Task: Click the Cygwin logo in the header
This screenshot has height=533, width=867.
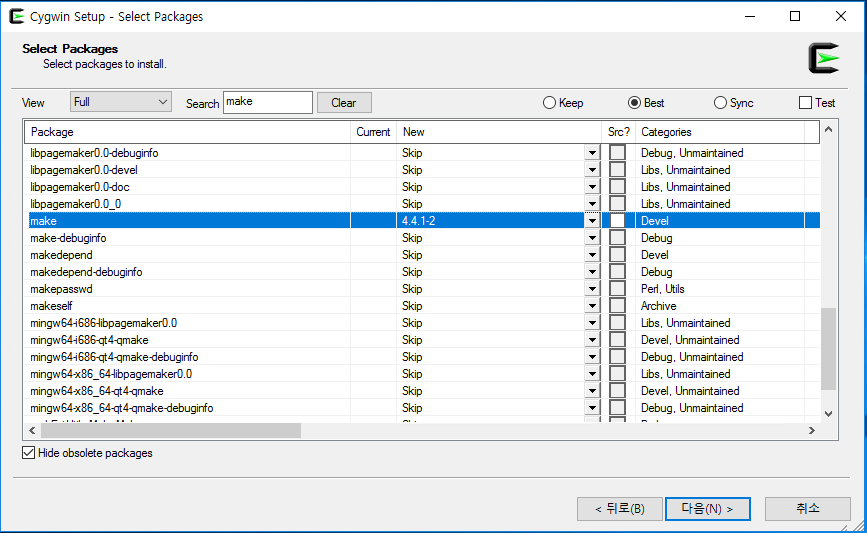Action: [x=823, y=58]
